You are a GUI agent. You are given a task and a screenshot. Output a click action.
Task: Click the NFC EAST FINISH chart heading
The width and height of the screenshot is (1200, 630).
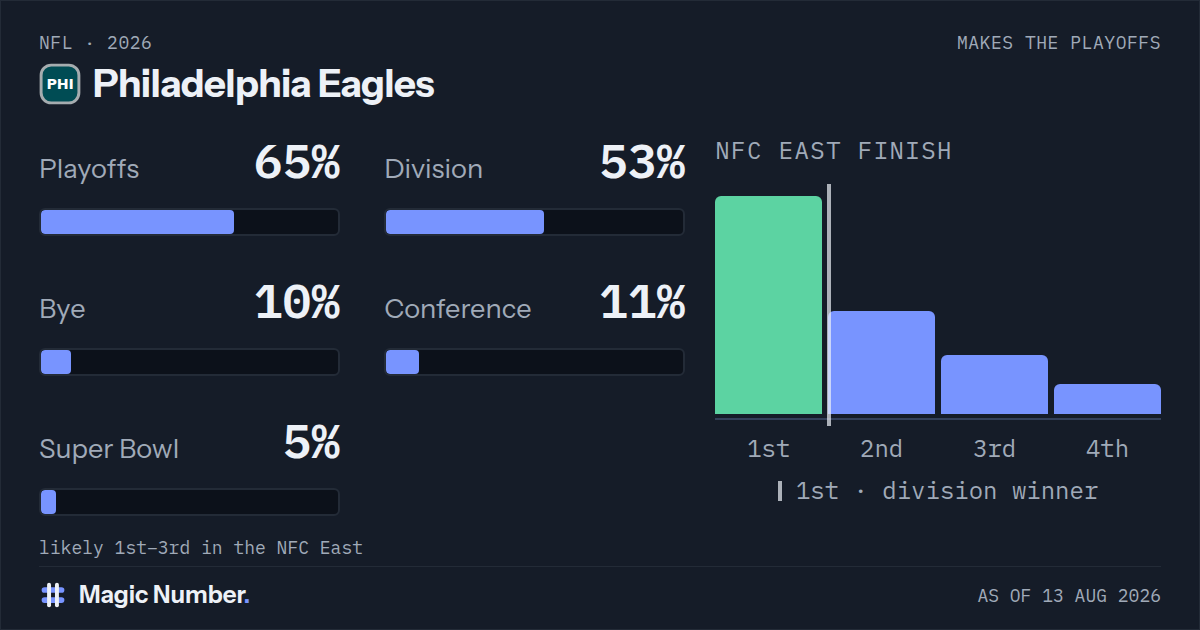click(x=833, y=152)
